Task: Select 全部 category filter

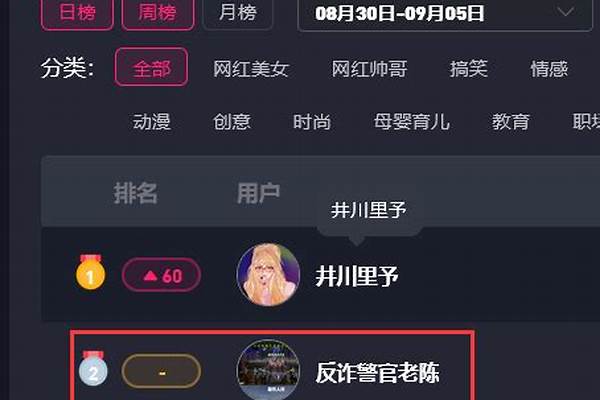Action: [x=152, y=67]
